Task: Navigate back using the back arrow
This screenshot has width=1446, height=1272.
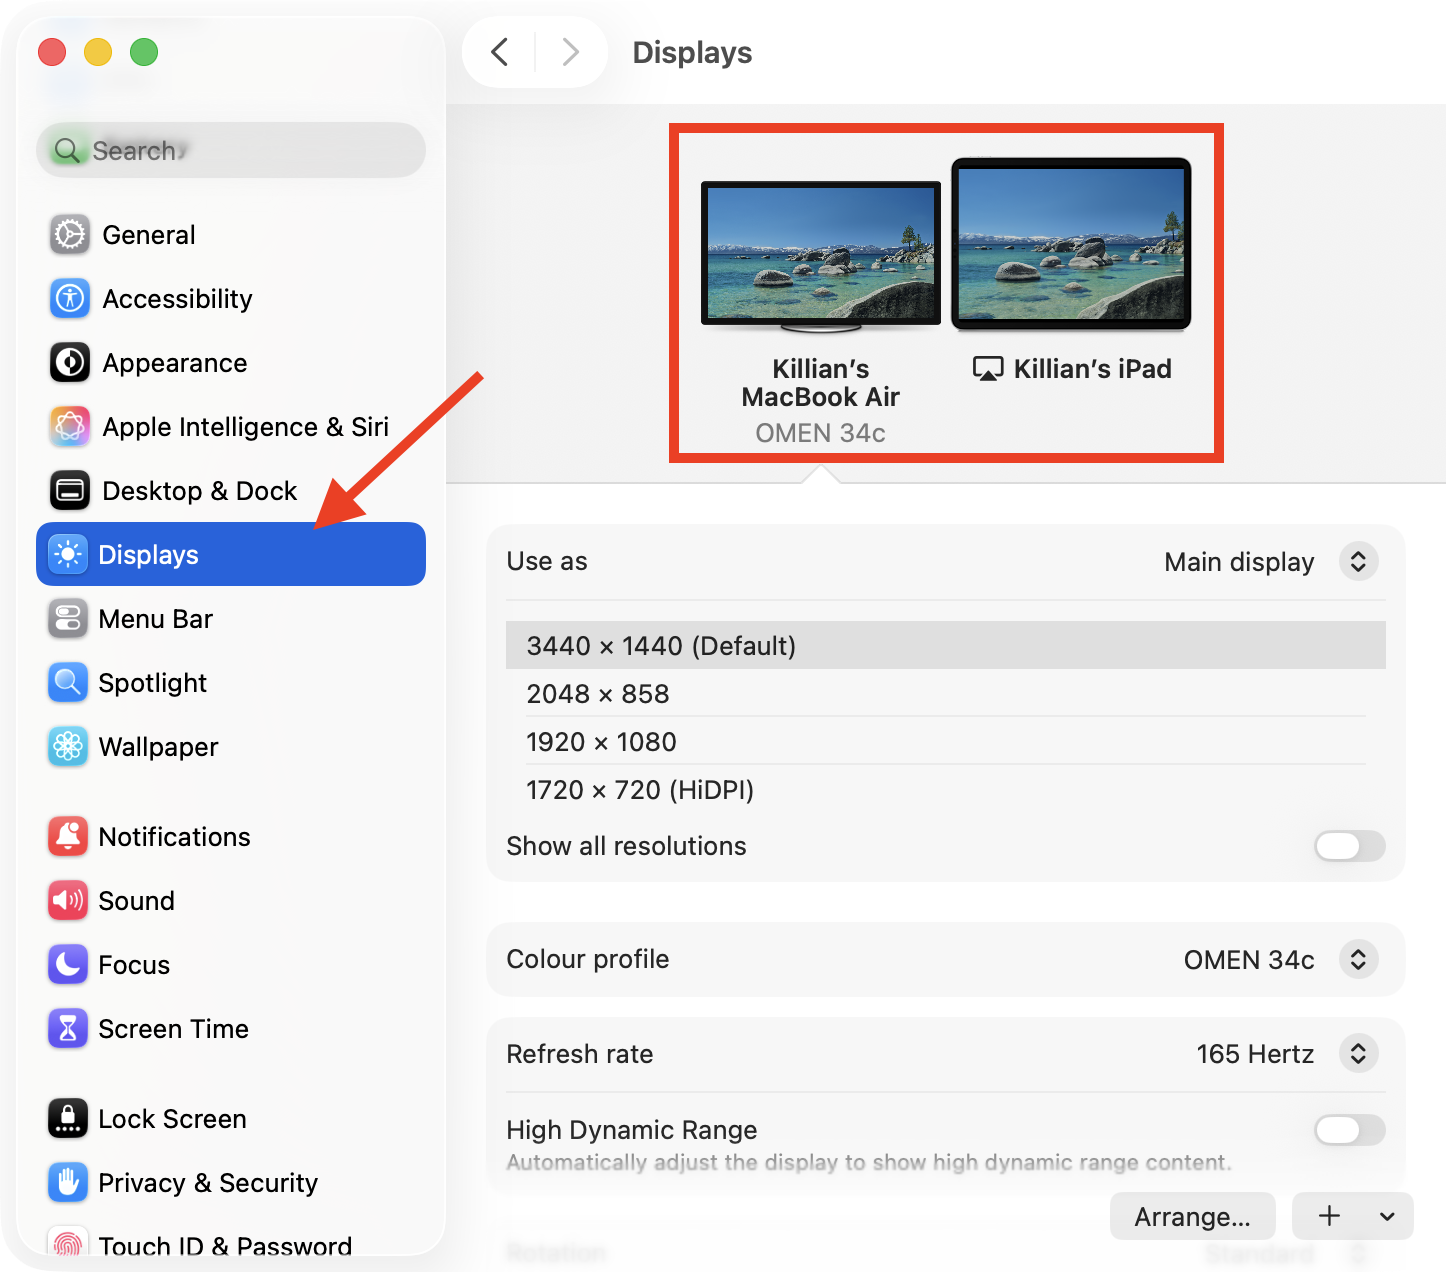Action: [x=500, y=52]
